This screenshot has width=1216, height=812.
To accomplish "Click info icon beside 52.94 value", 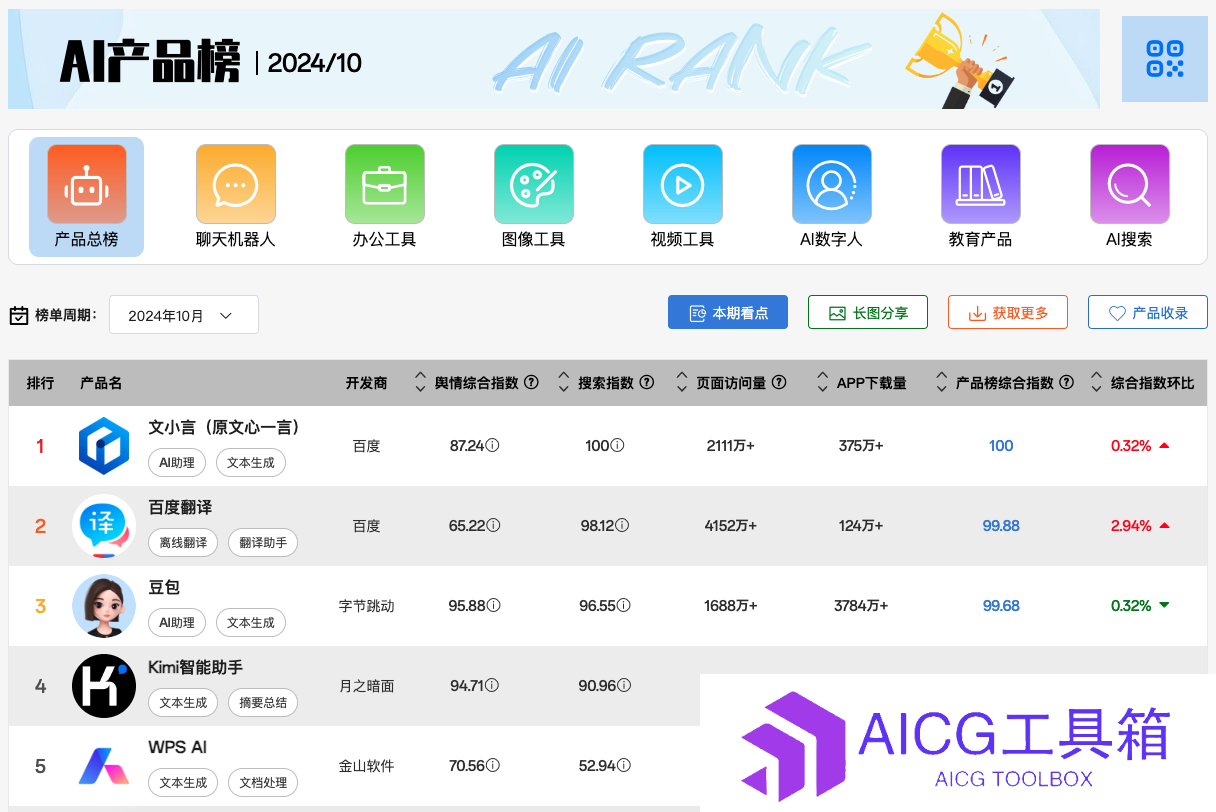I will click(x=624, y=766).
